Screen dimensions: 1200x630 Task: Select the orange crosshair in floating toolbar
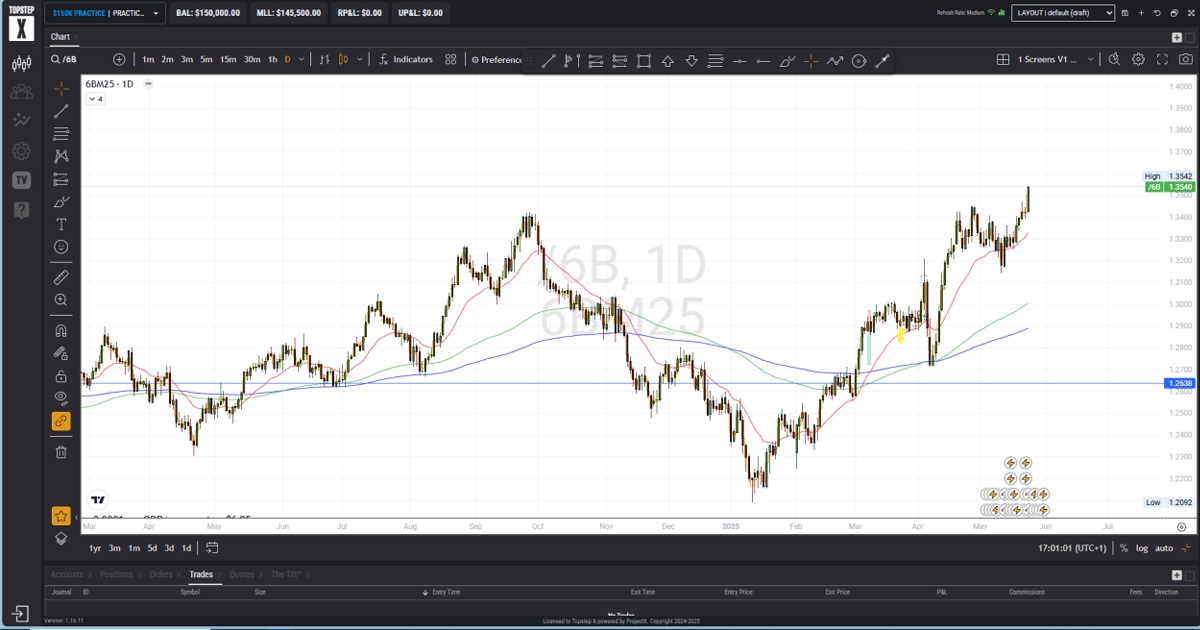(811, 61)
